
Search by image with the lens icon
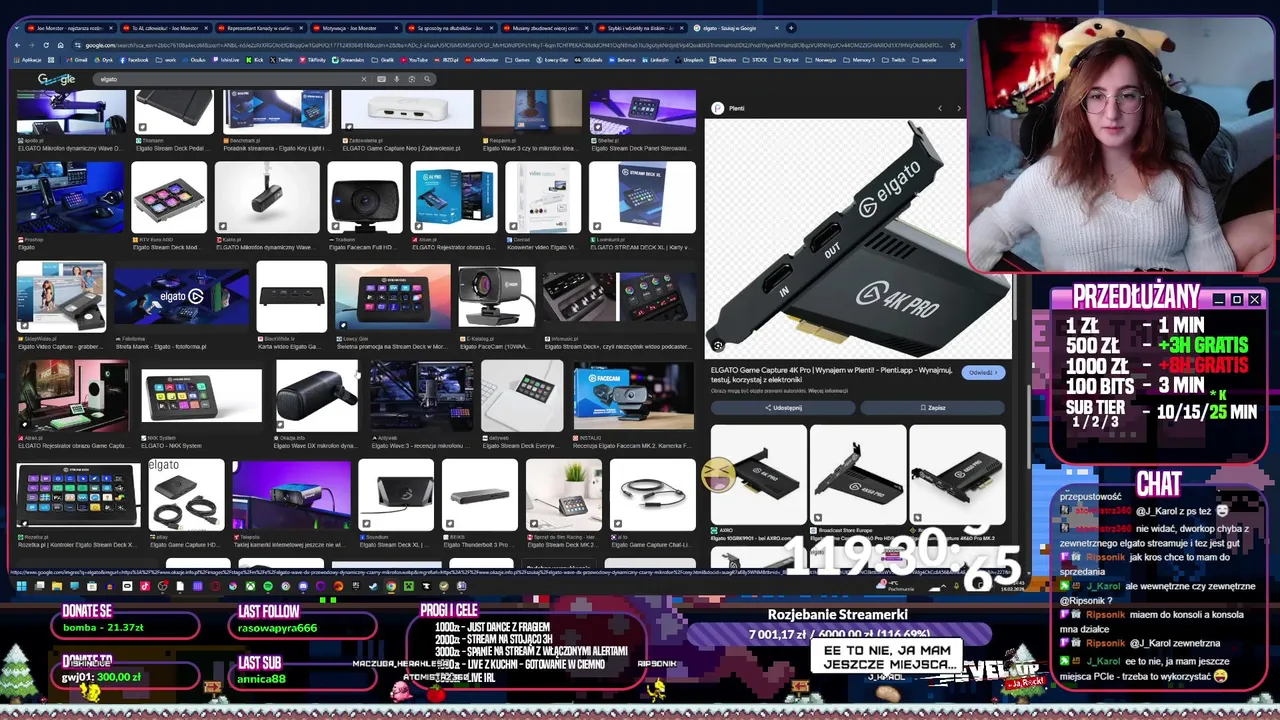412,79
